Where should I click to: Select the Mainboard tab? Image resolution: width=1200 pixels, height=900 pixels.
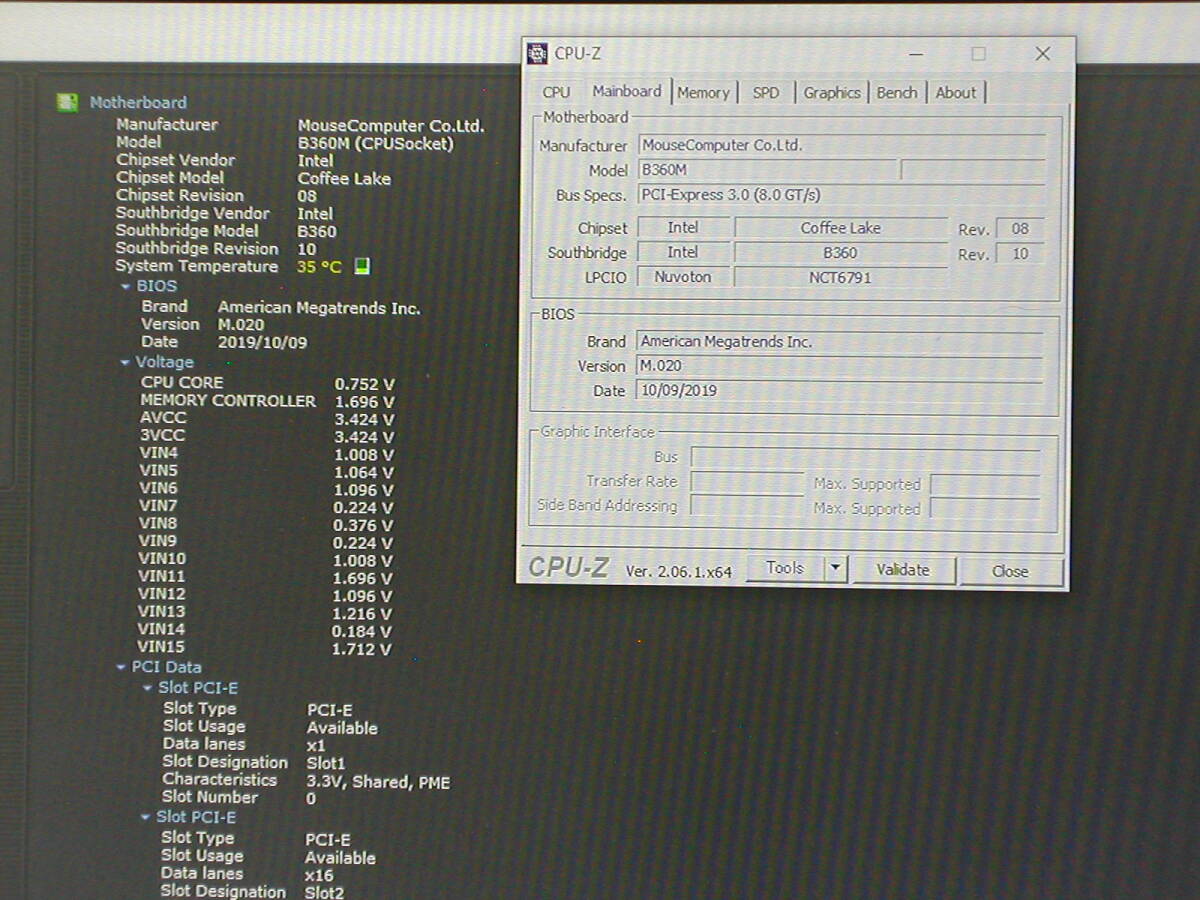(x=627, y=91)
